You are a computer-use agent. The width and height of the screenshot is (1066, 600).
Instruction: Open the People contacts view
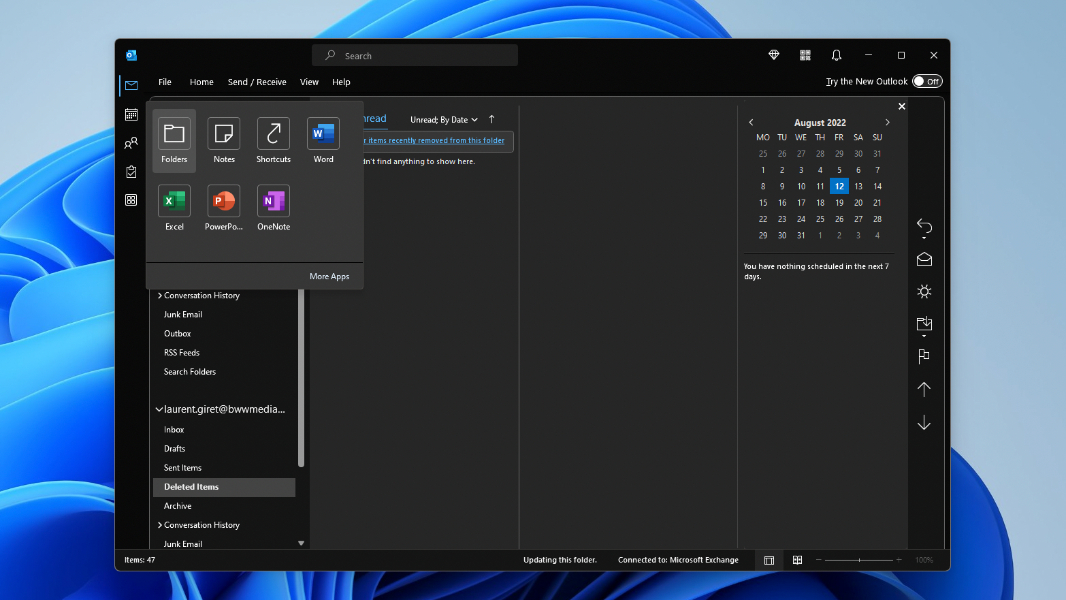pyautogui.click(x=131, y=143)
